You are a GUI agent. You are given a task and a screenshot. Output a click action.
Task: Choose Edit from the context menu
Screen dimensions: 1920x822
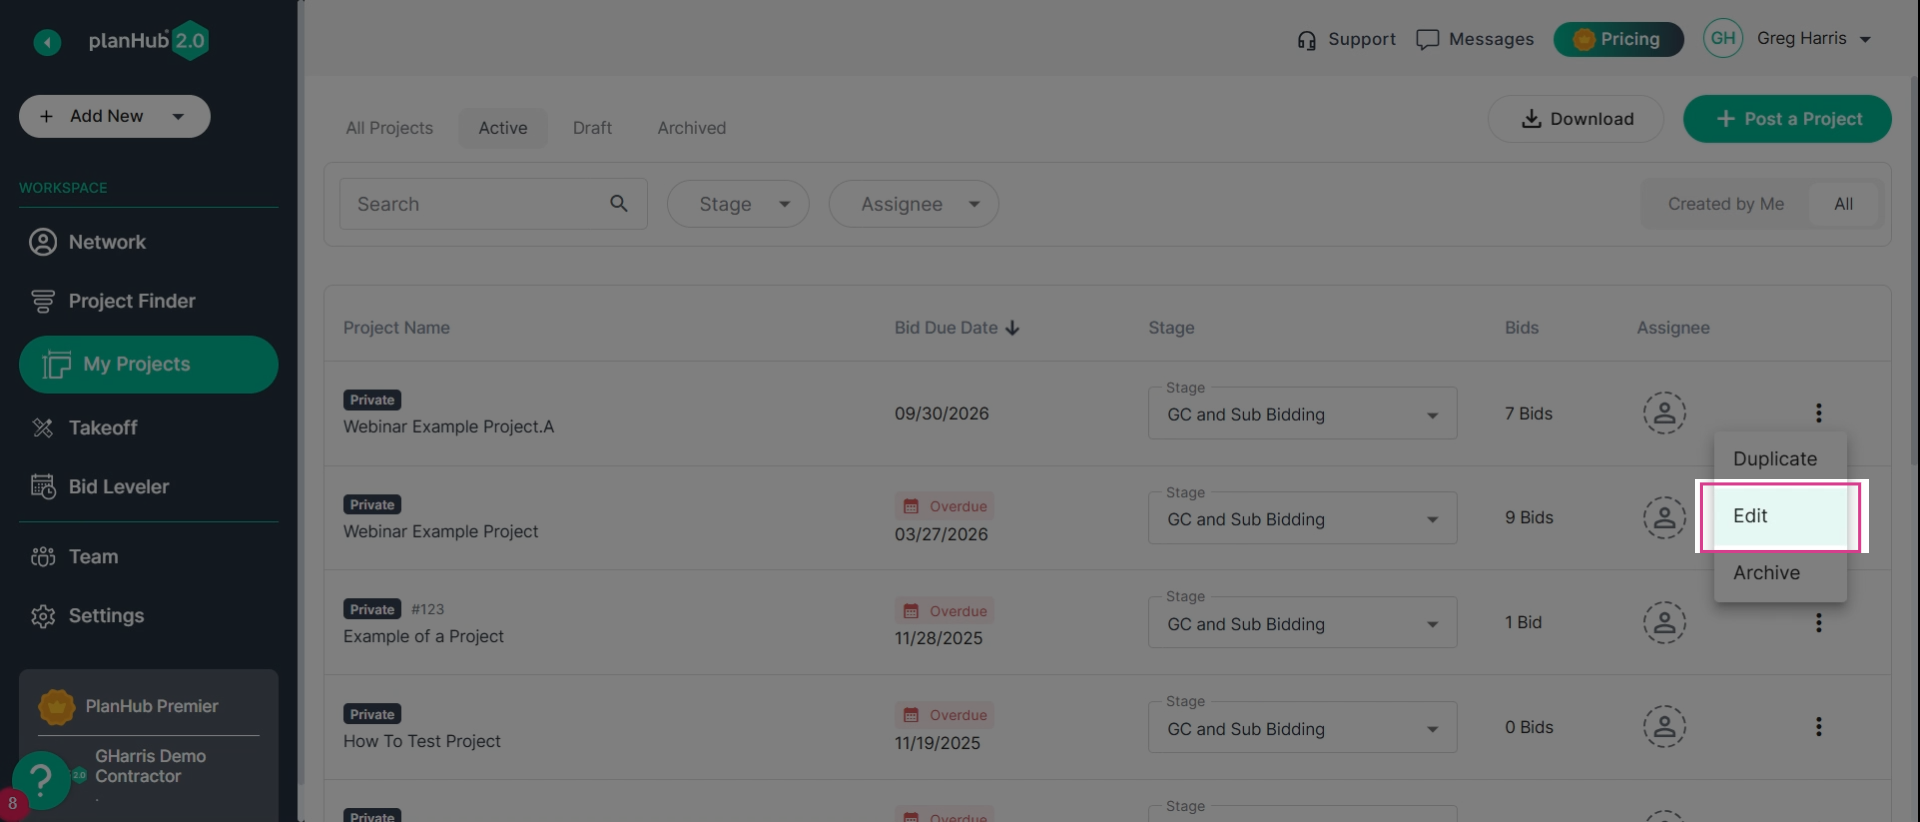pyautogui.click(x=1780, y=516)
